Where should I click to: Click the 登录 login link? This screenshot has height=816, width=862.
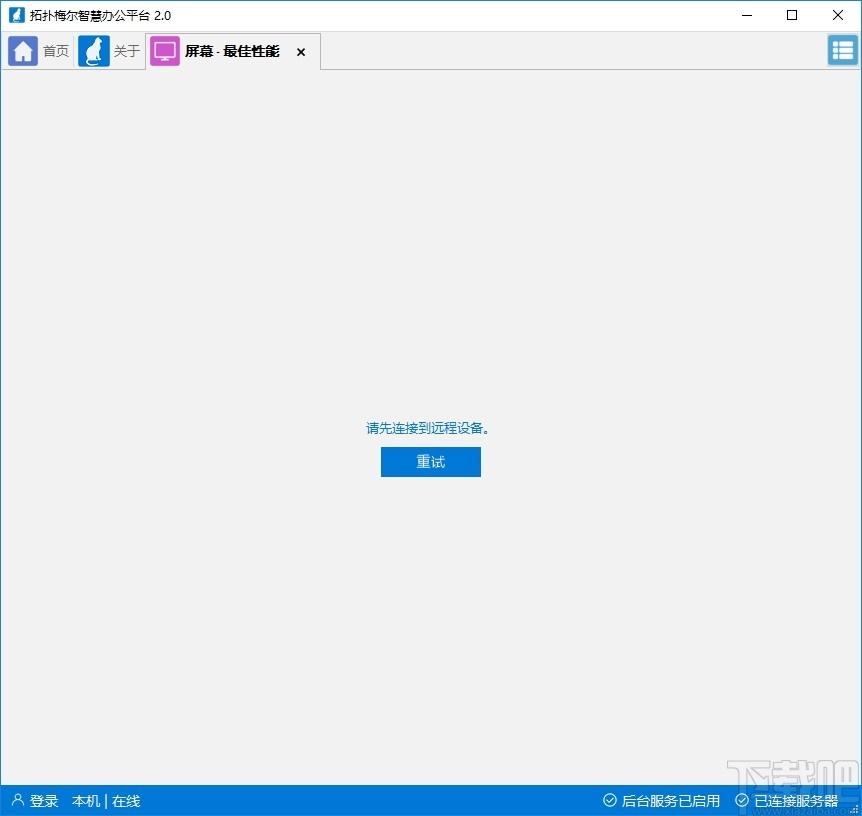click(x=44, y=801)
